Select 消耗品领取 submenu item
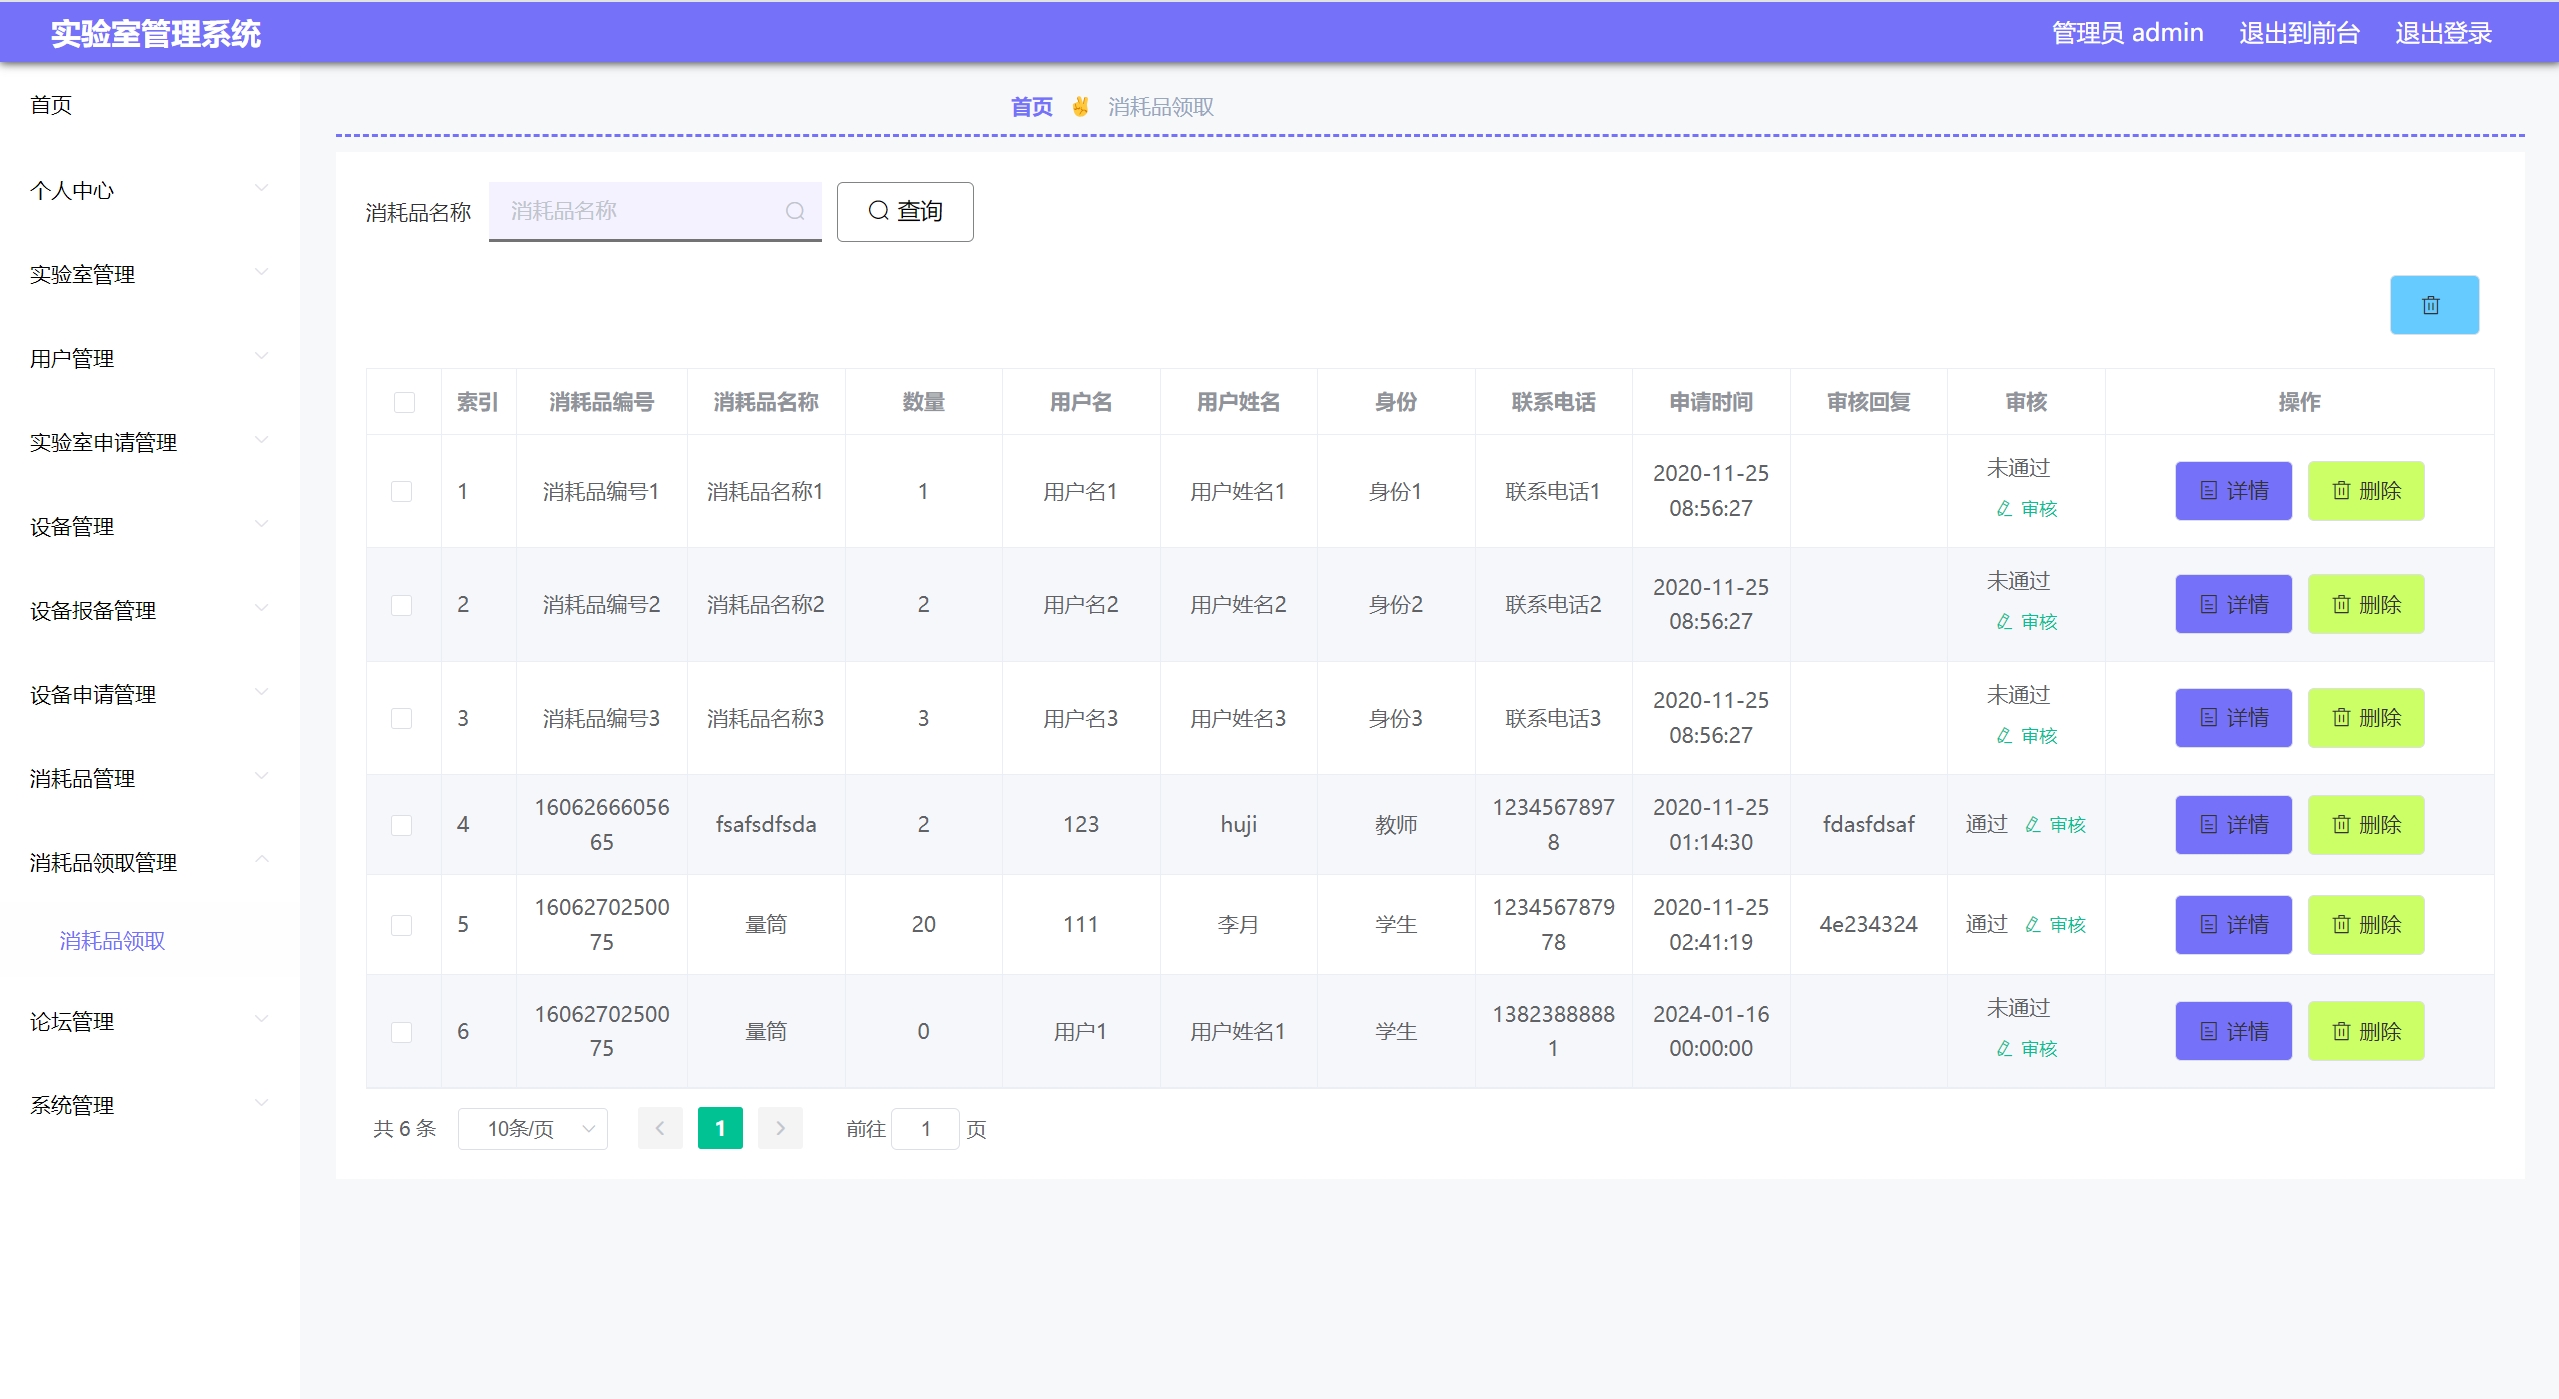2559x1399 pixels. pos(112,941)
